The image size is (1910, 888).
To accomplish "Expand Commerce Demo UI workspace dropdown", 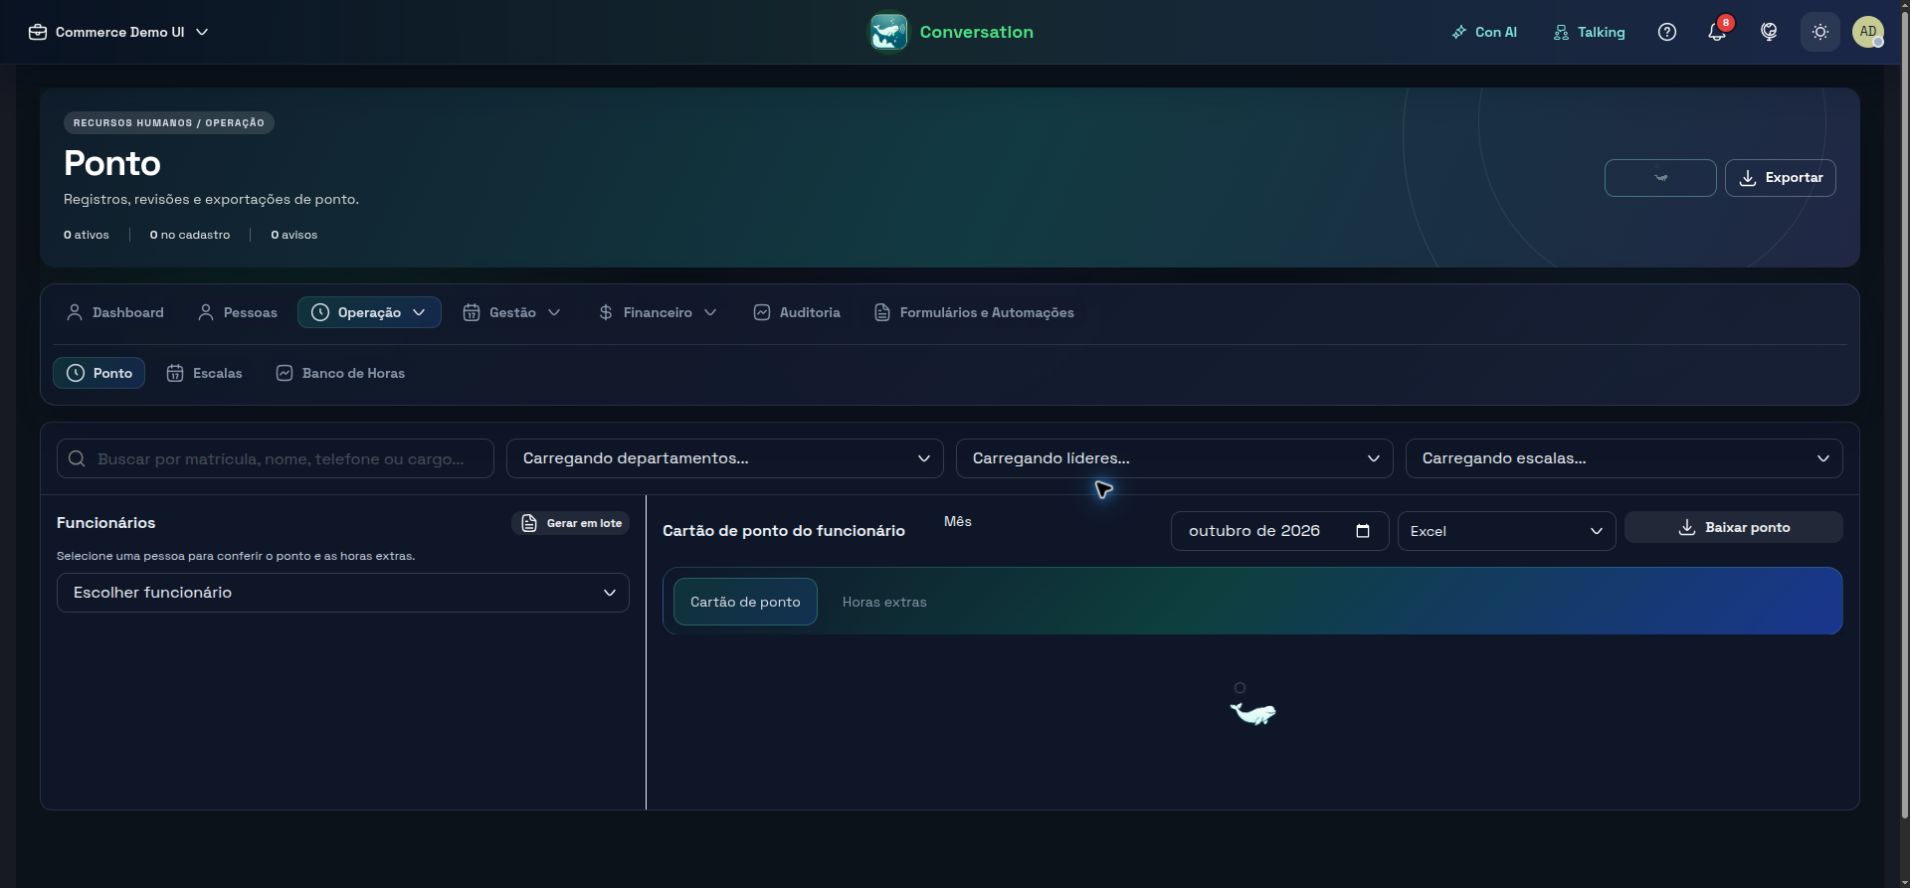I will 119,32.
